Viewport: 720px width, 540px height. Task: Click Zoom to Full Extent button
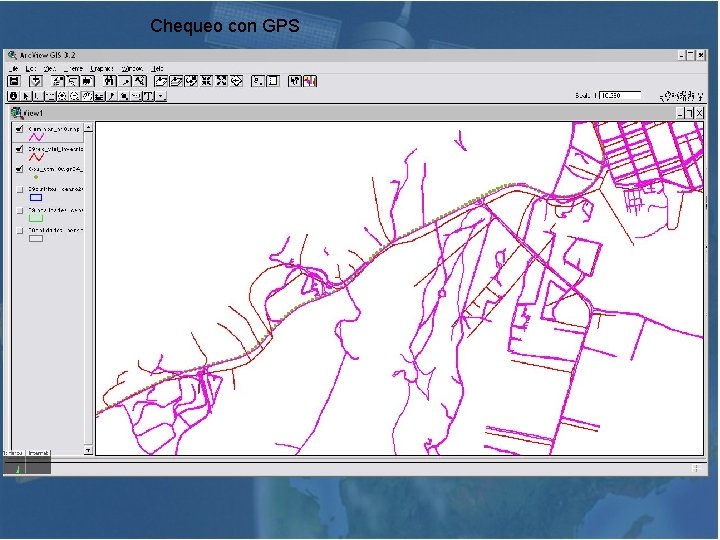161,81
